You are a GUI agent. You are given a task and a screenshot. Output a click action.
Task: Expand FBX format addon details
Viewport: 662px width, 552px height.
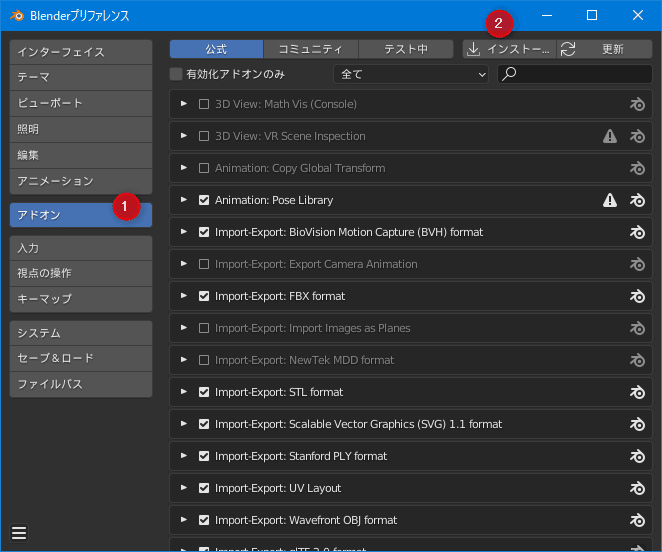(184, 296)
